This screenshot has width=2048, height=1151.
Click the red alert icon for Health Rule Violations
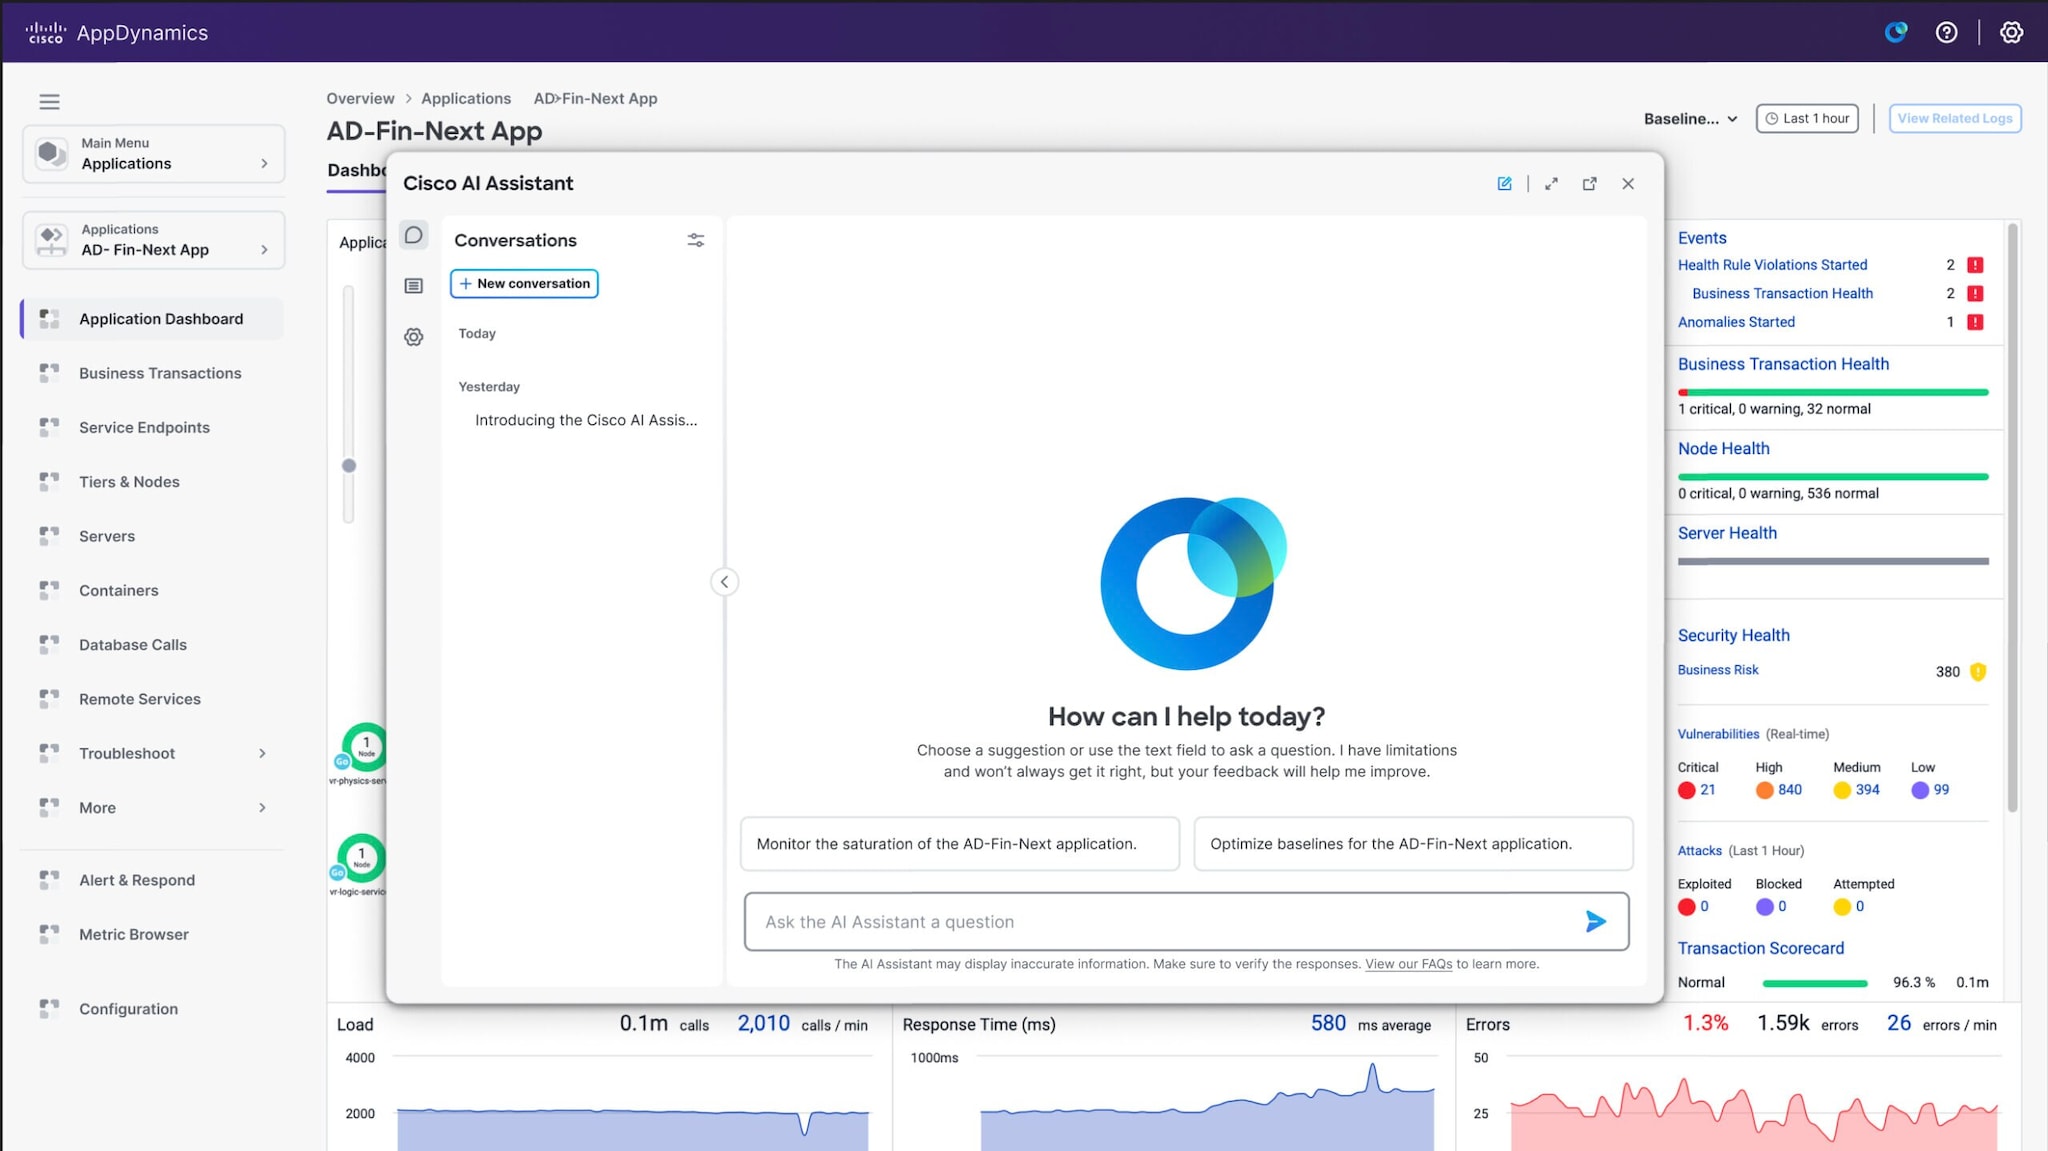click(x=1975, y=265)
